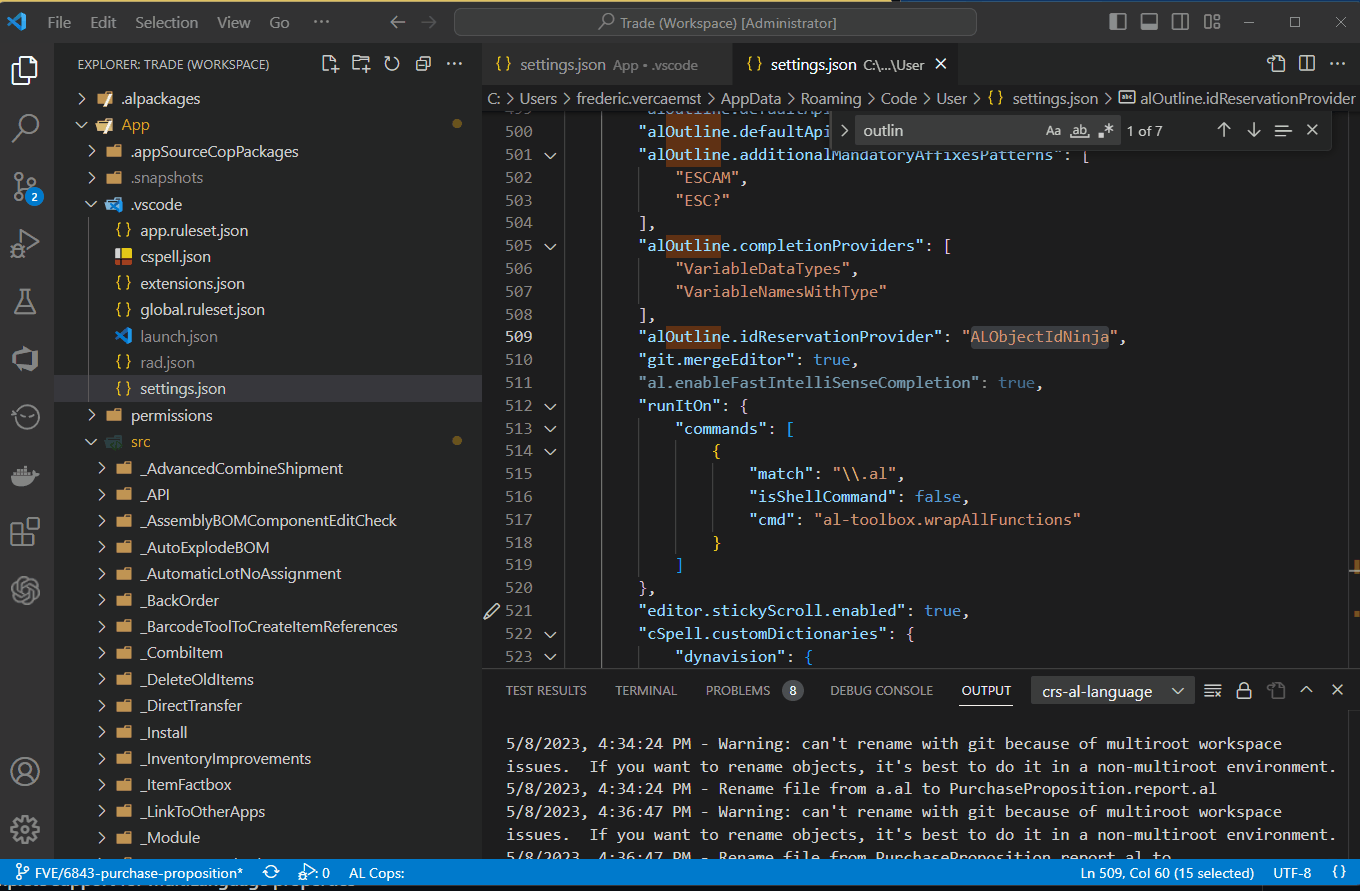Expand the permissions folder
The image size is (1360, 891).
coord(171,415)
